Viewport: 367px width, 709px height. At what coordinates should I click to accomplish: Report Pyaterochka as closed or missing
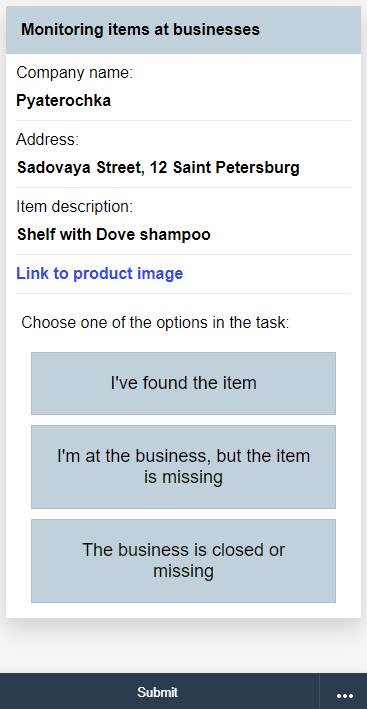183,560
